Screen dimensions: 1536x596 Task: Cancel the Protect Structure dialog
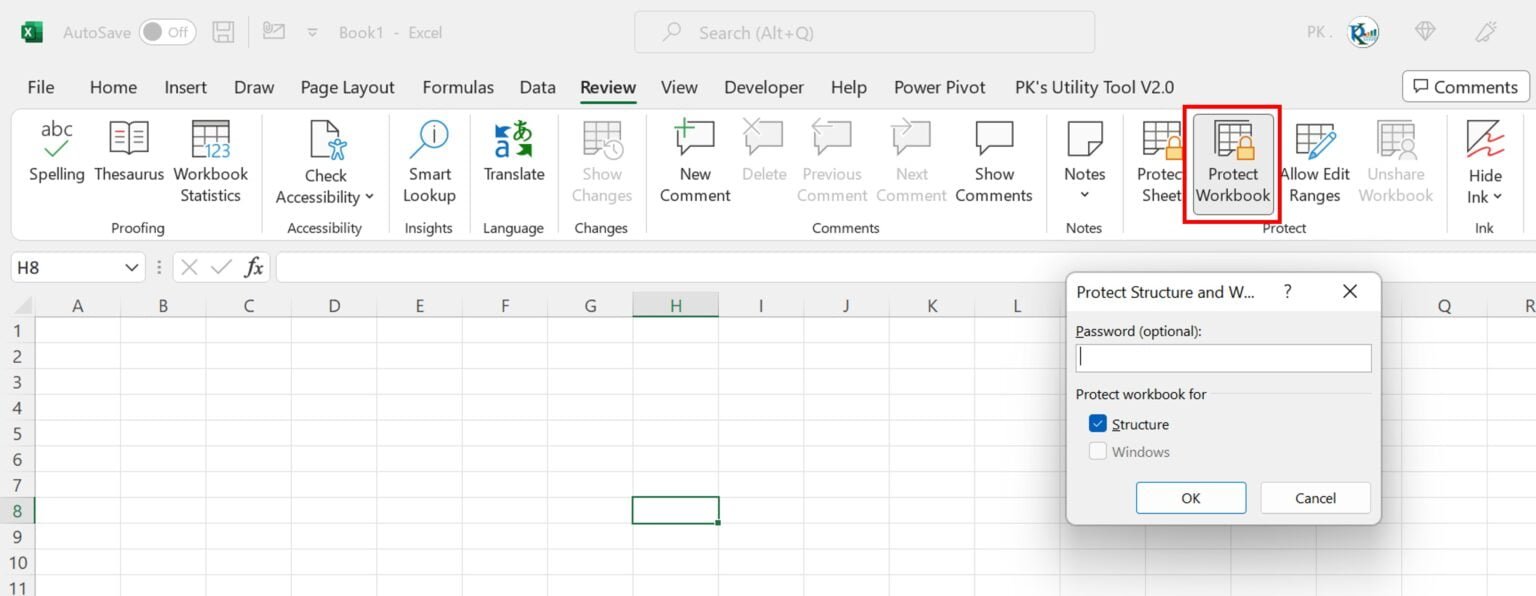pyautogui.click(x=1315, y=497)
